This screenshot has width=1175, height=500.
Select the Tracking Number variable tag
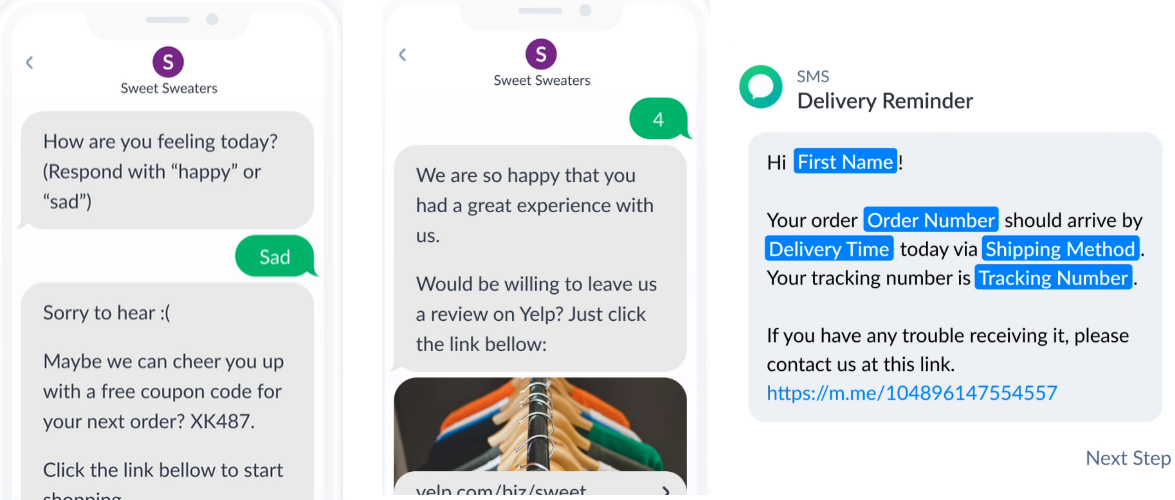(x=1054, y=278)
